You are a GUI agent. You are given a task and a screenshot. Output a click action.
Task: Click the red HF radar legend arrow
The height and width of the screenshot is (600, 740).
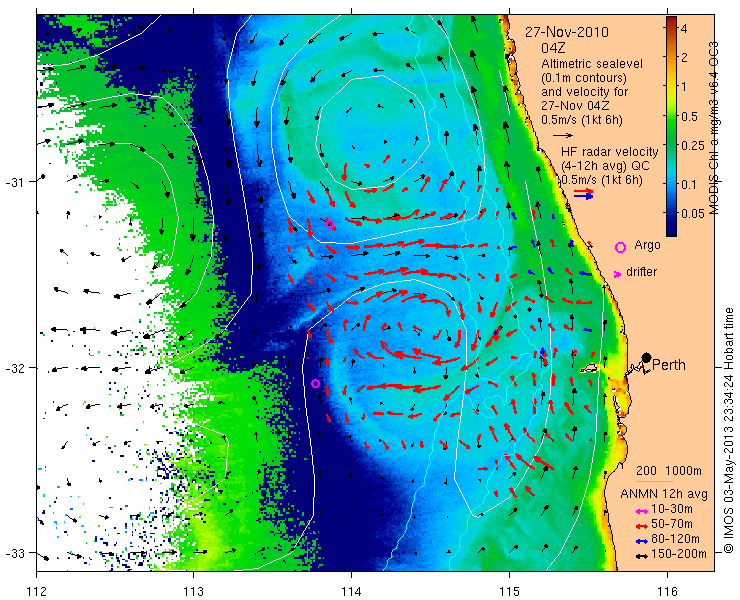point(583,191)
